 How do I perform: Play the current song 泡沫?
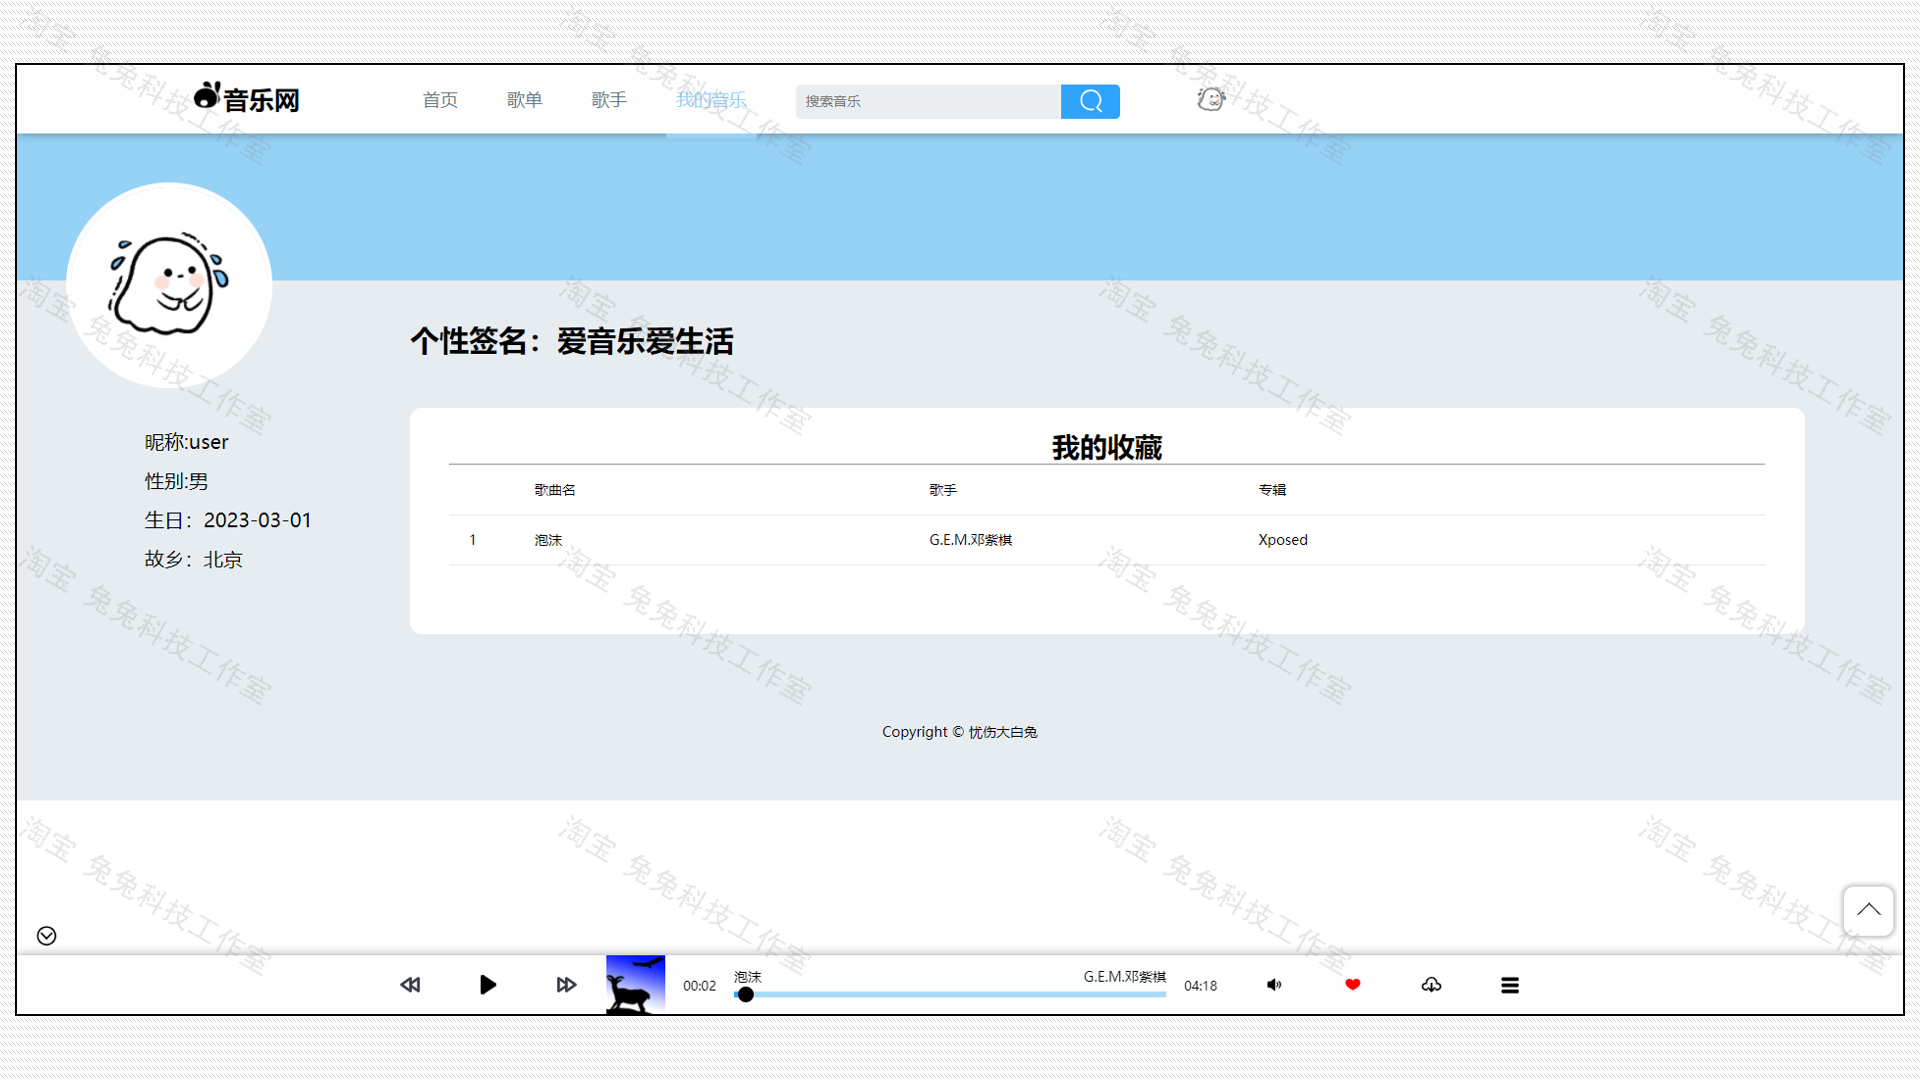(x=487, y=984)
